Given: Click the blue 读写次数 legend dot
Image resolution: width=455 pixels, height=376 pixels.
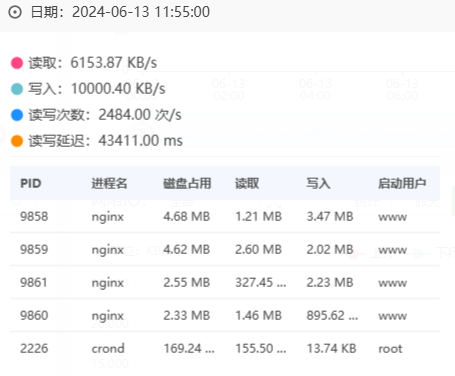Looking at the screenshot, I should [17, 115].
